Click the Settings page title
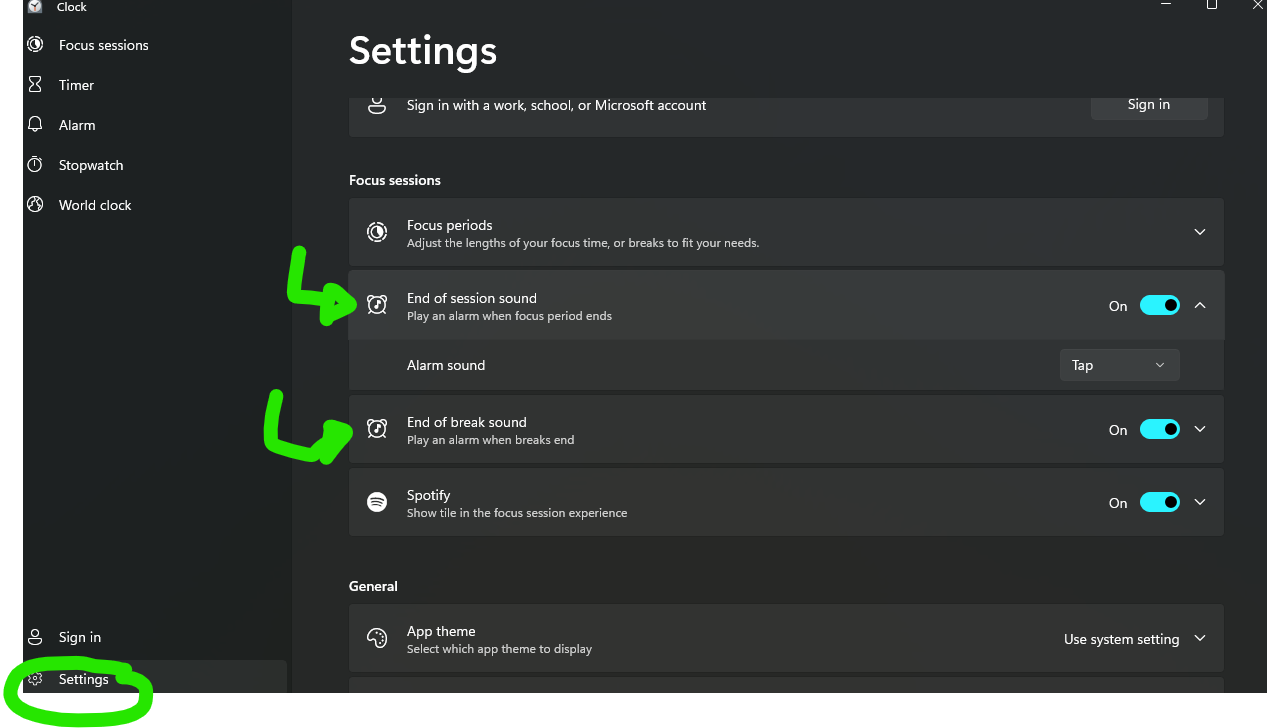 click(x=423, y=51)
